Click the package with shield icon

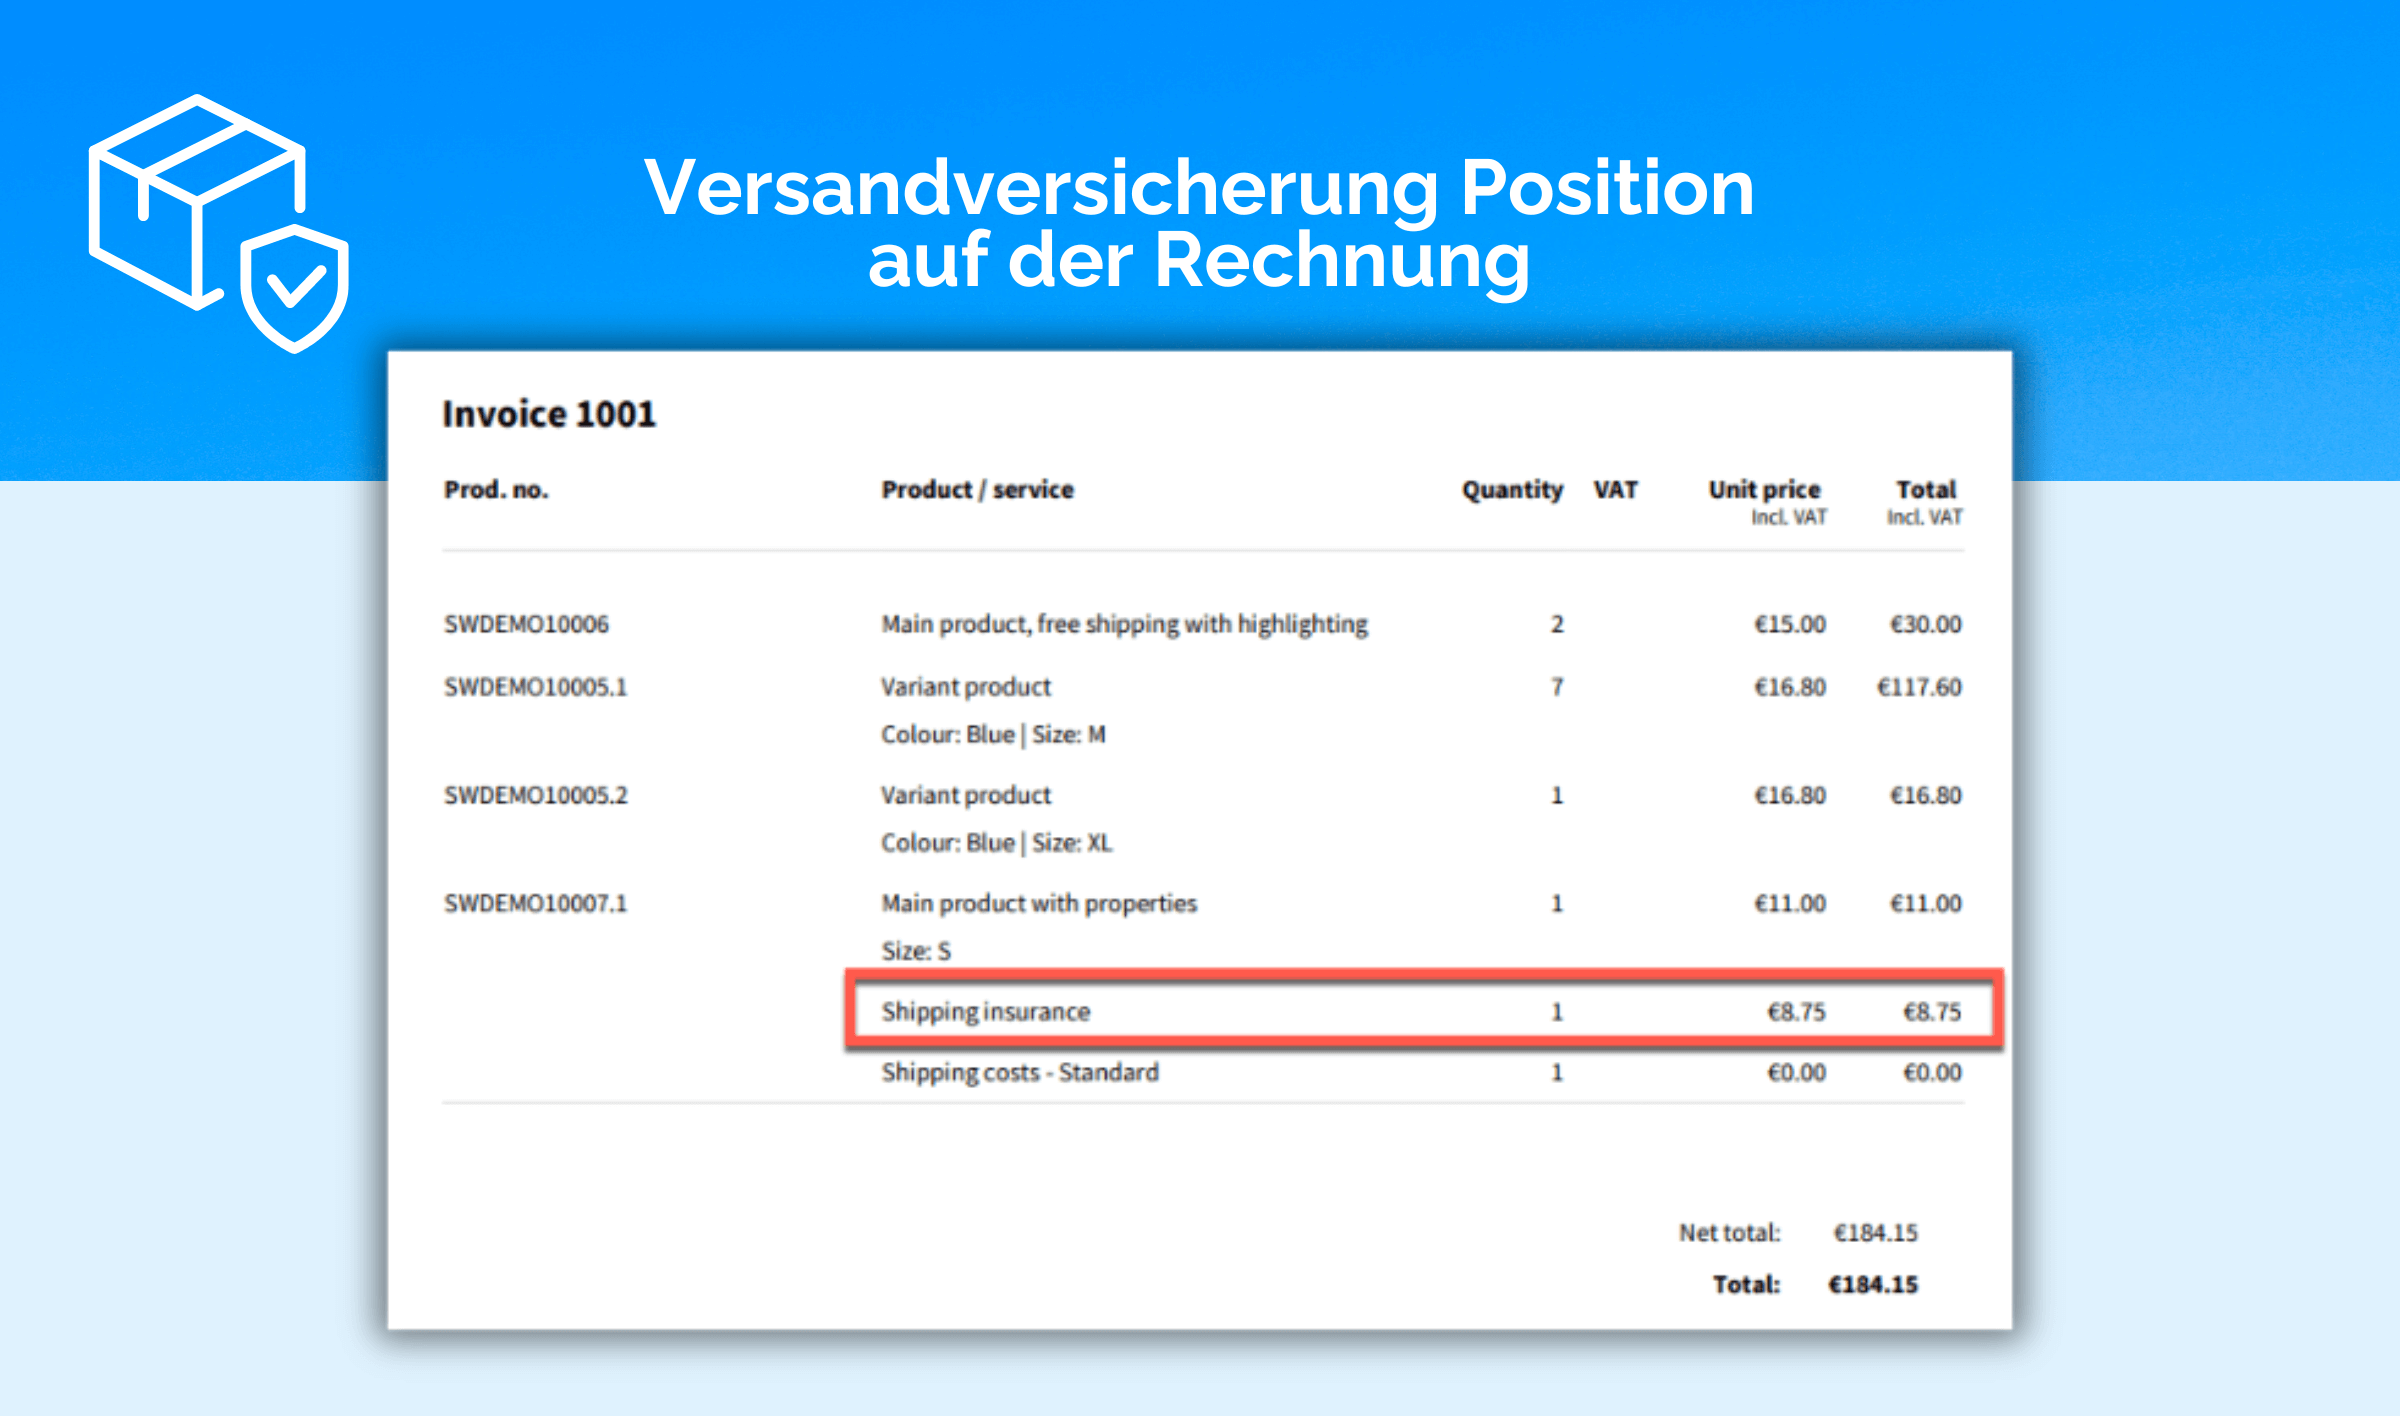point(219,223)
